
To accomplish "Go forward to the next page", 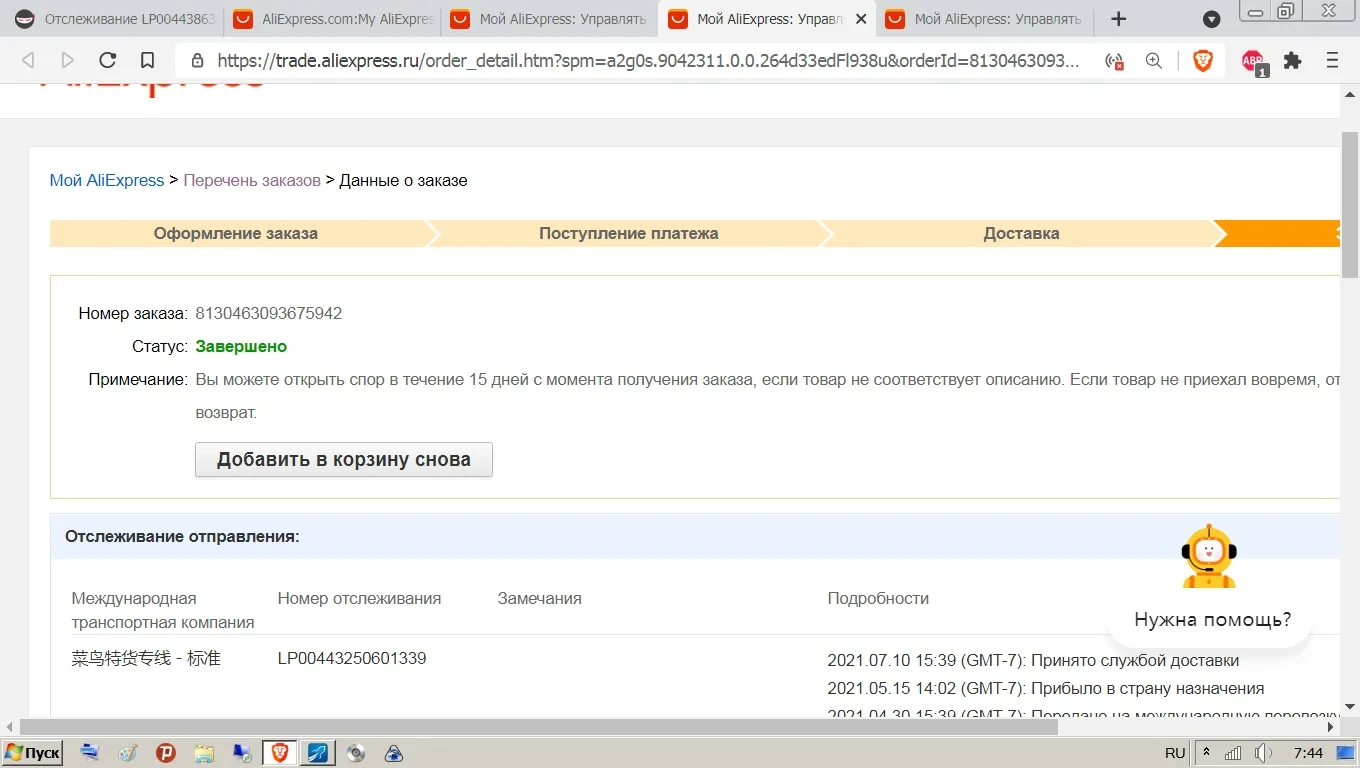I will 68,60.
